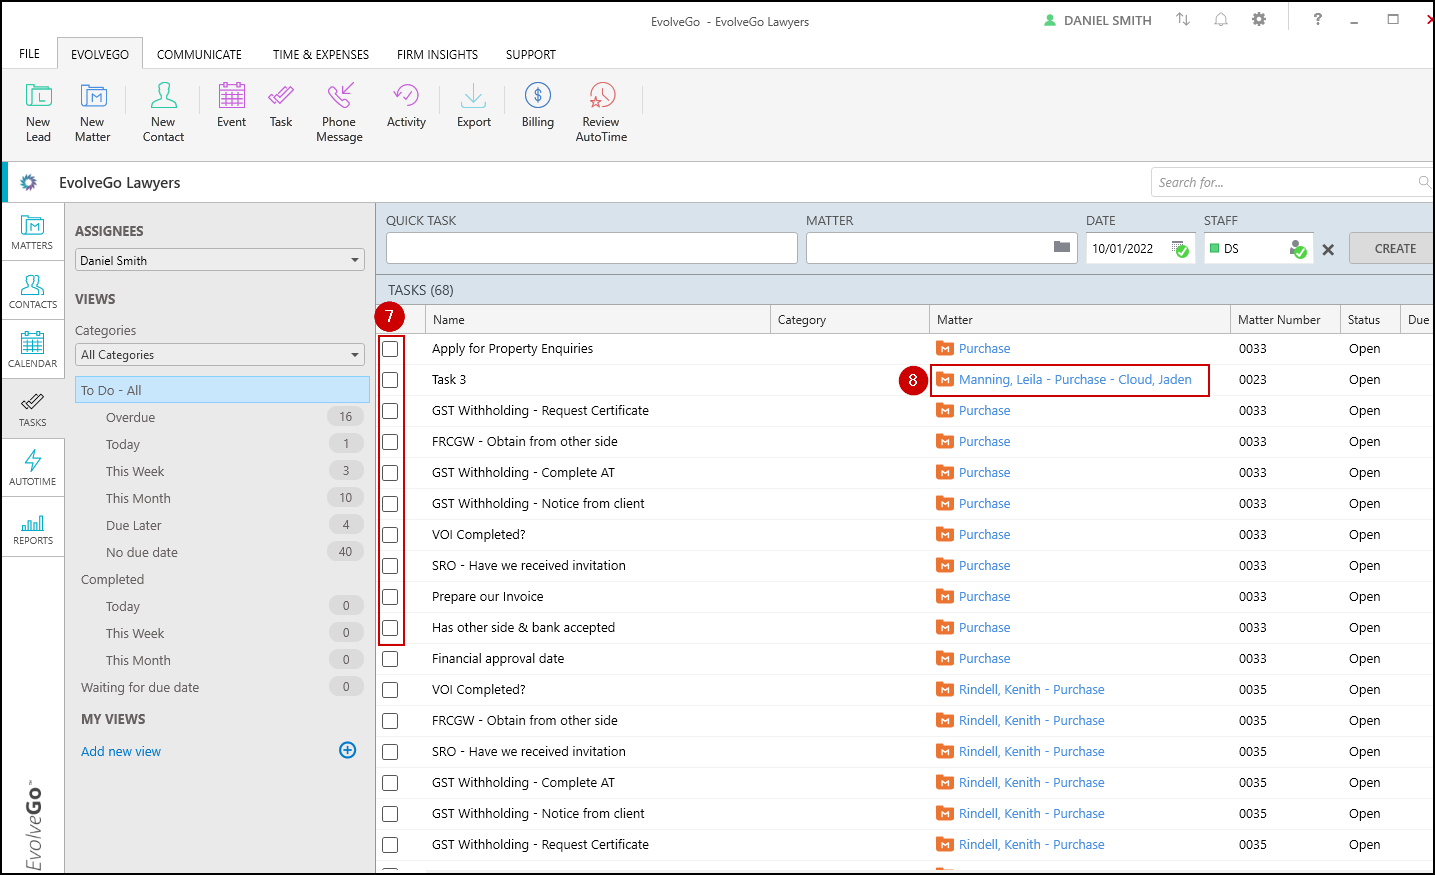Open the matter folder browse icon

click(1062, 247)
